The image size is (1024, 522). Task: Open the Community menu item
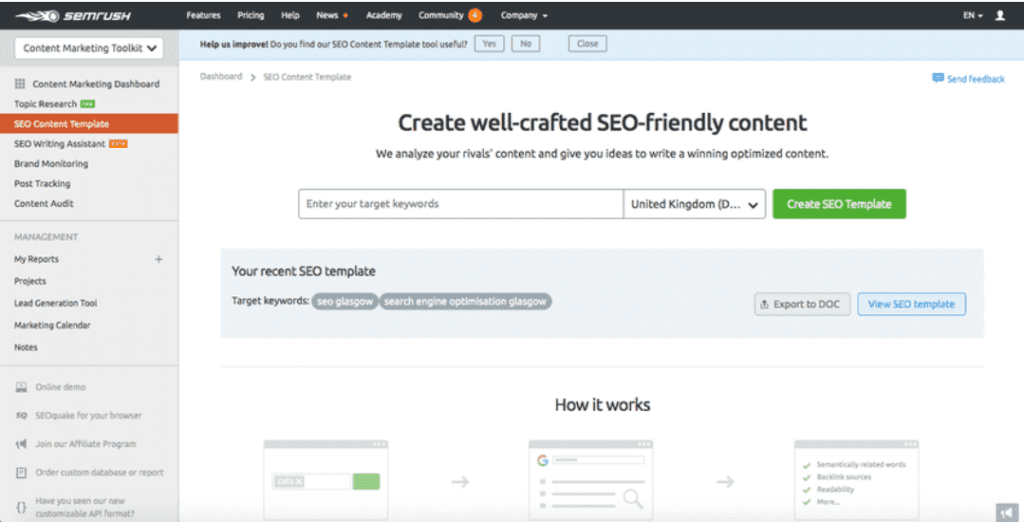(441, 16)
